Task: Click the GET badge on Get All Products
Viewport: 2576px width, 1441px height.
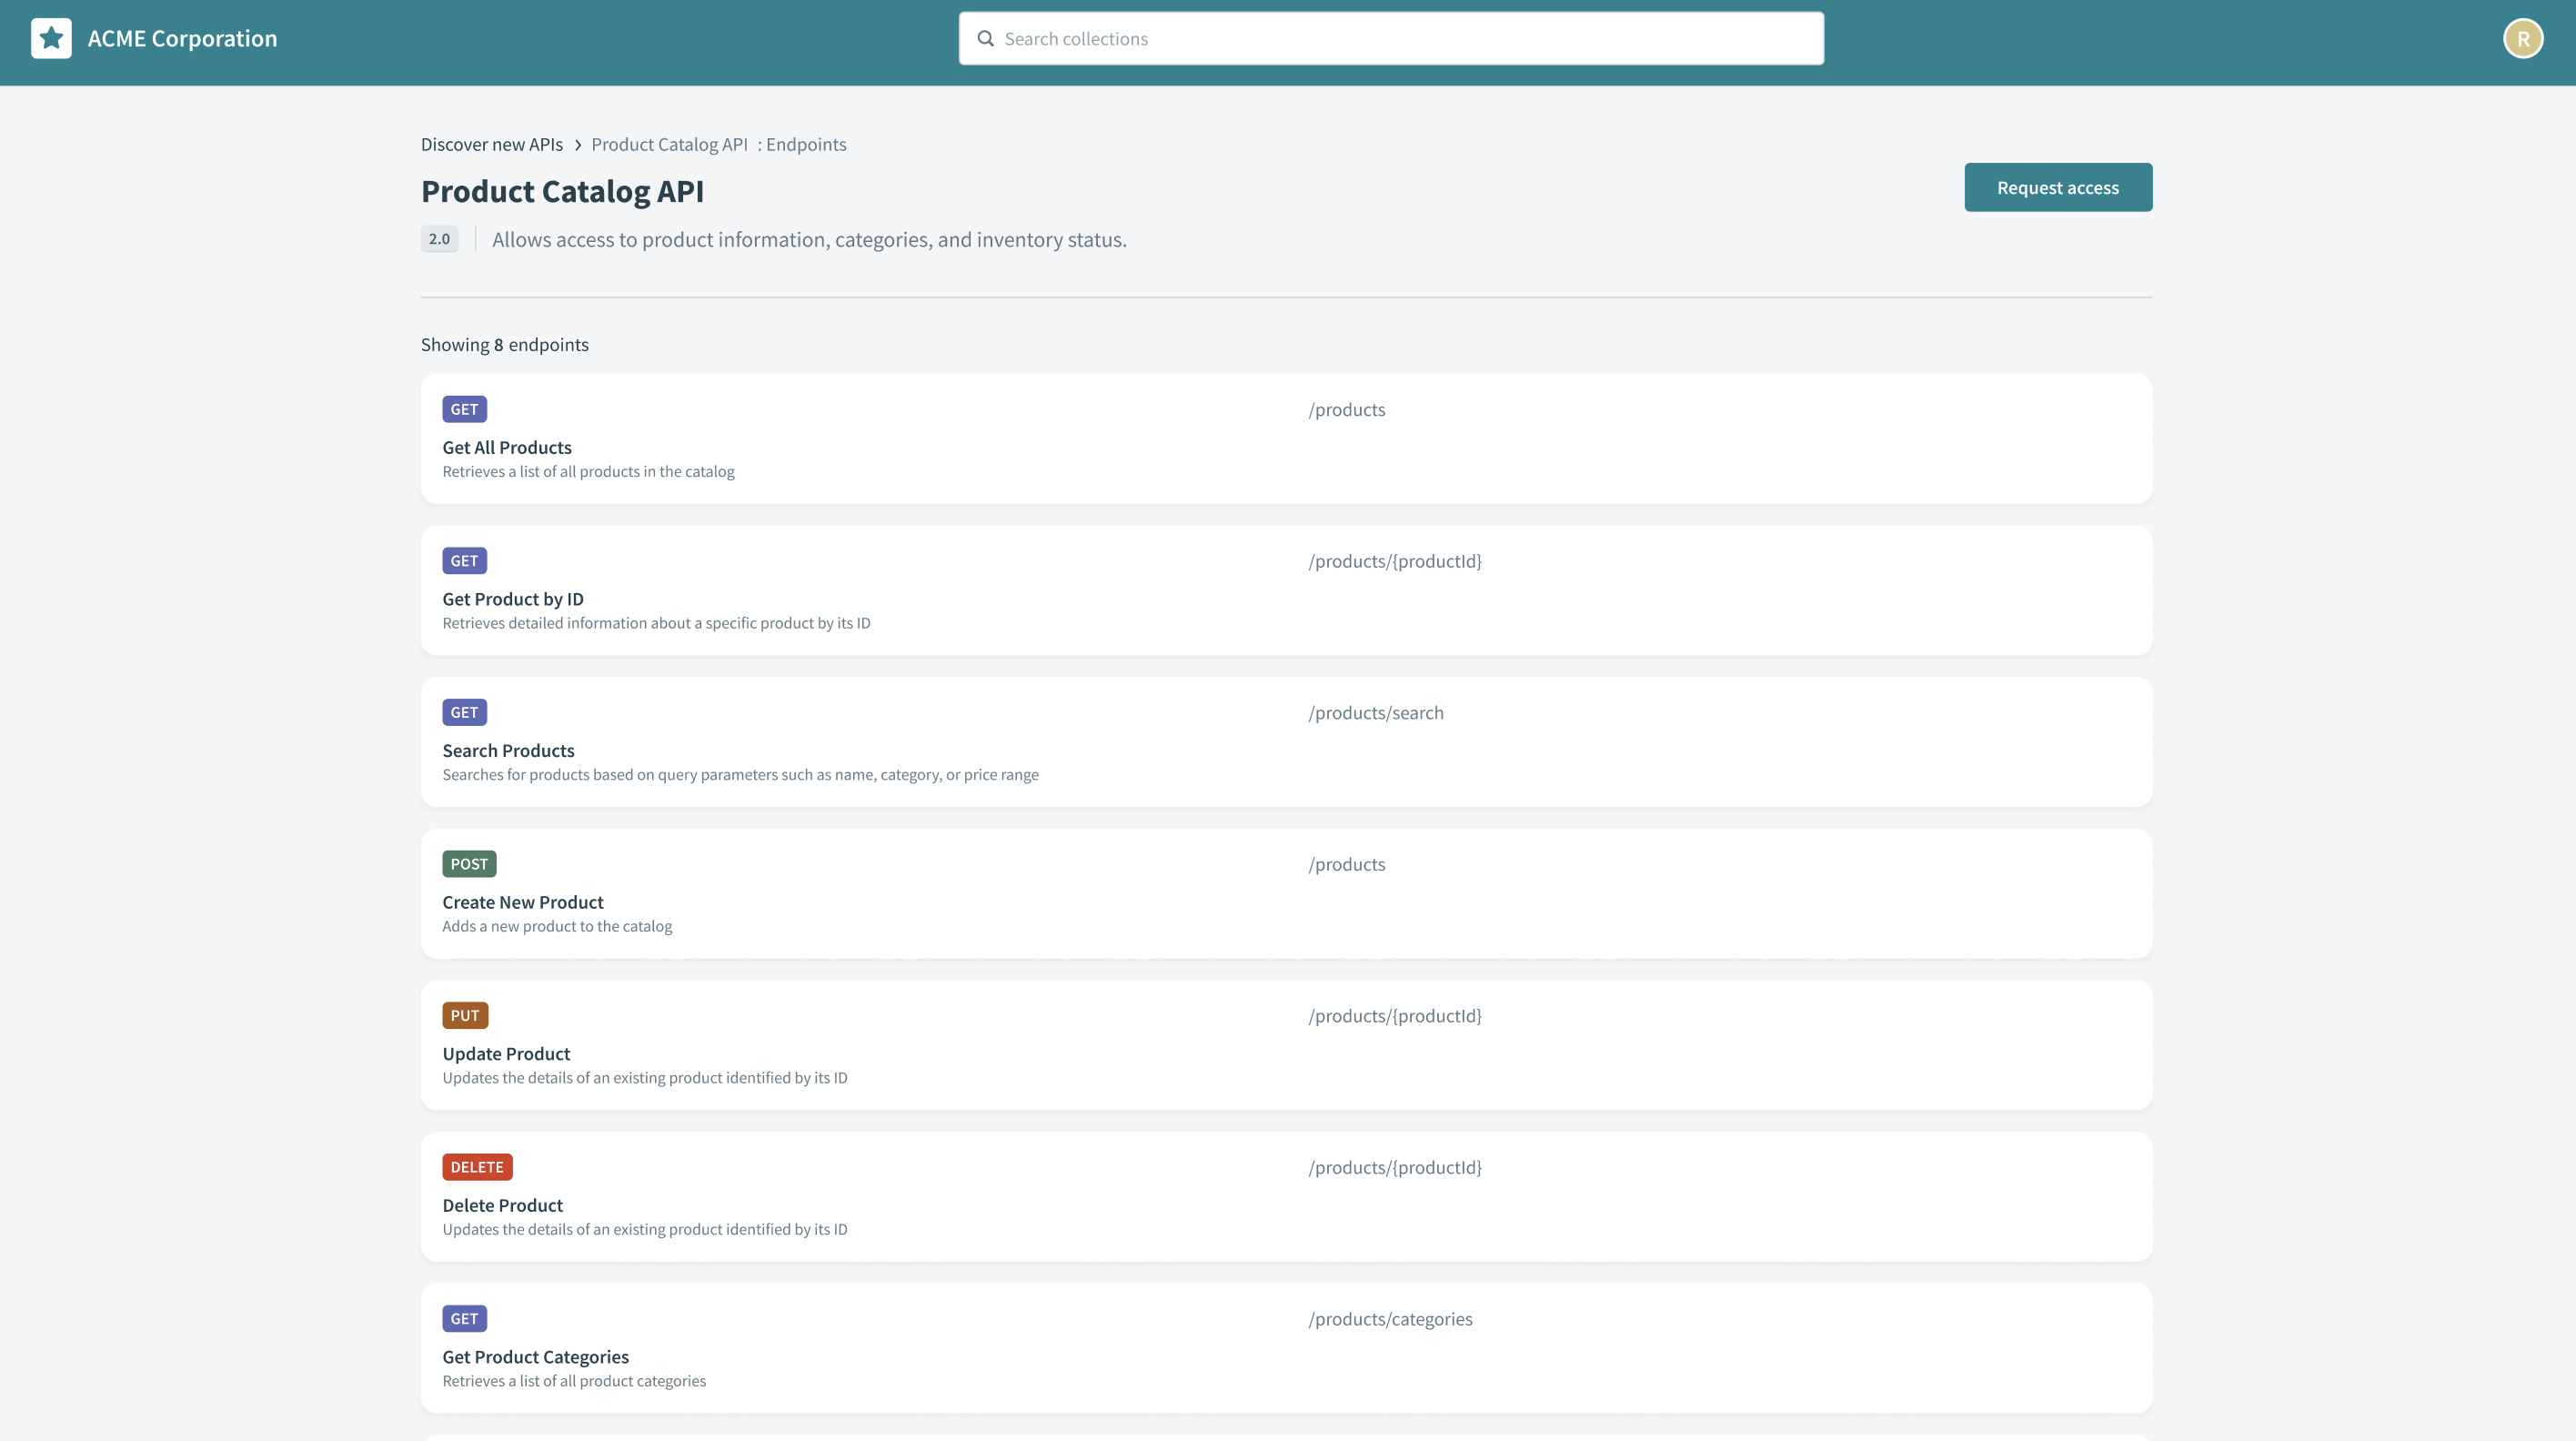Action: coord(464,409)
